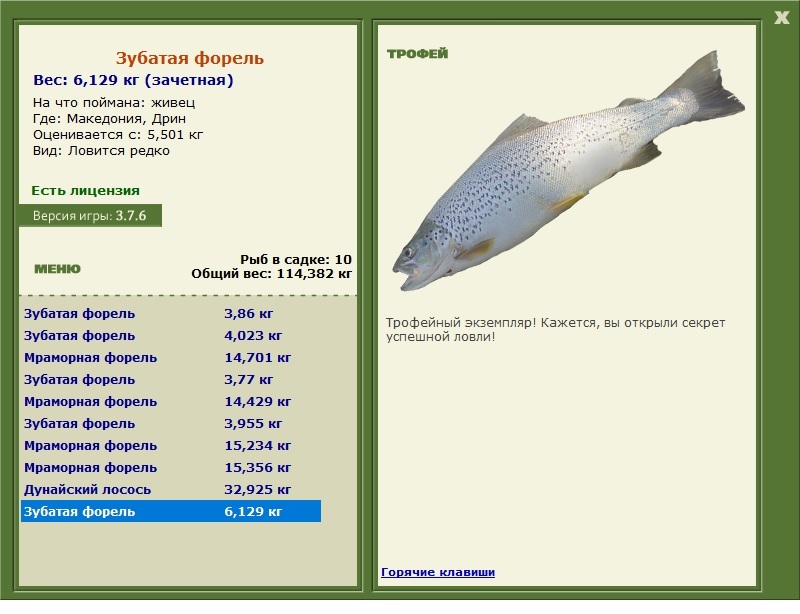
Task: Click the Общий вес total text
Action: 271,274
